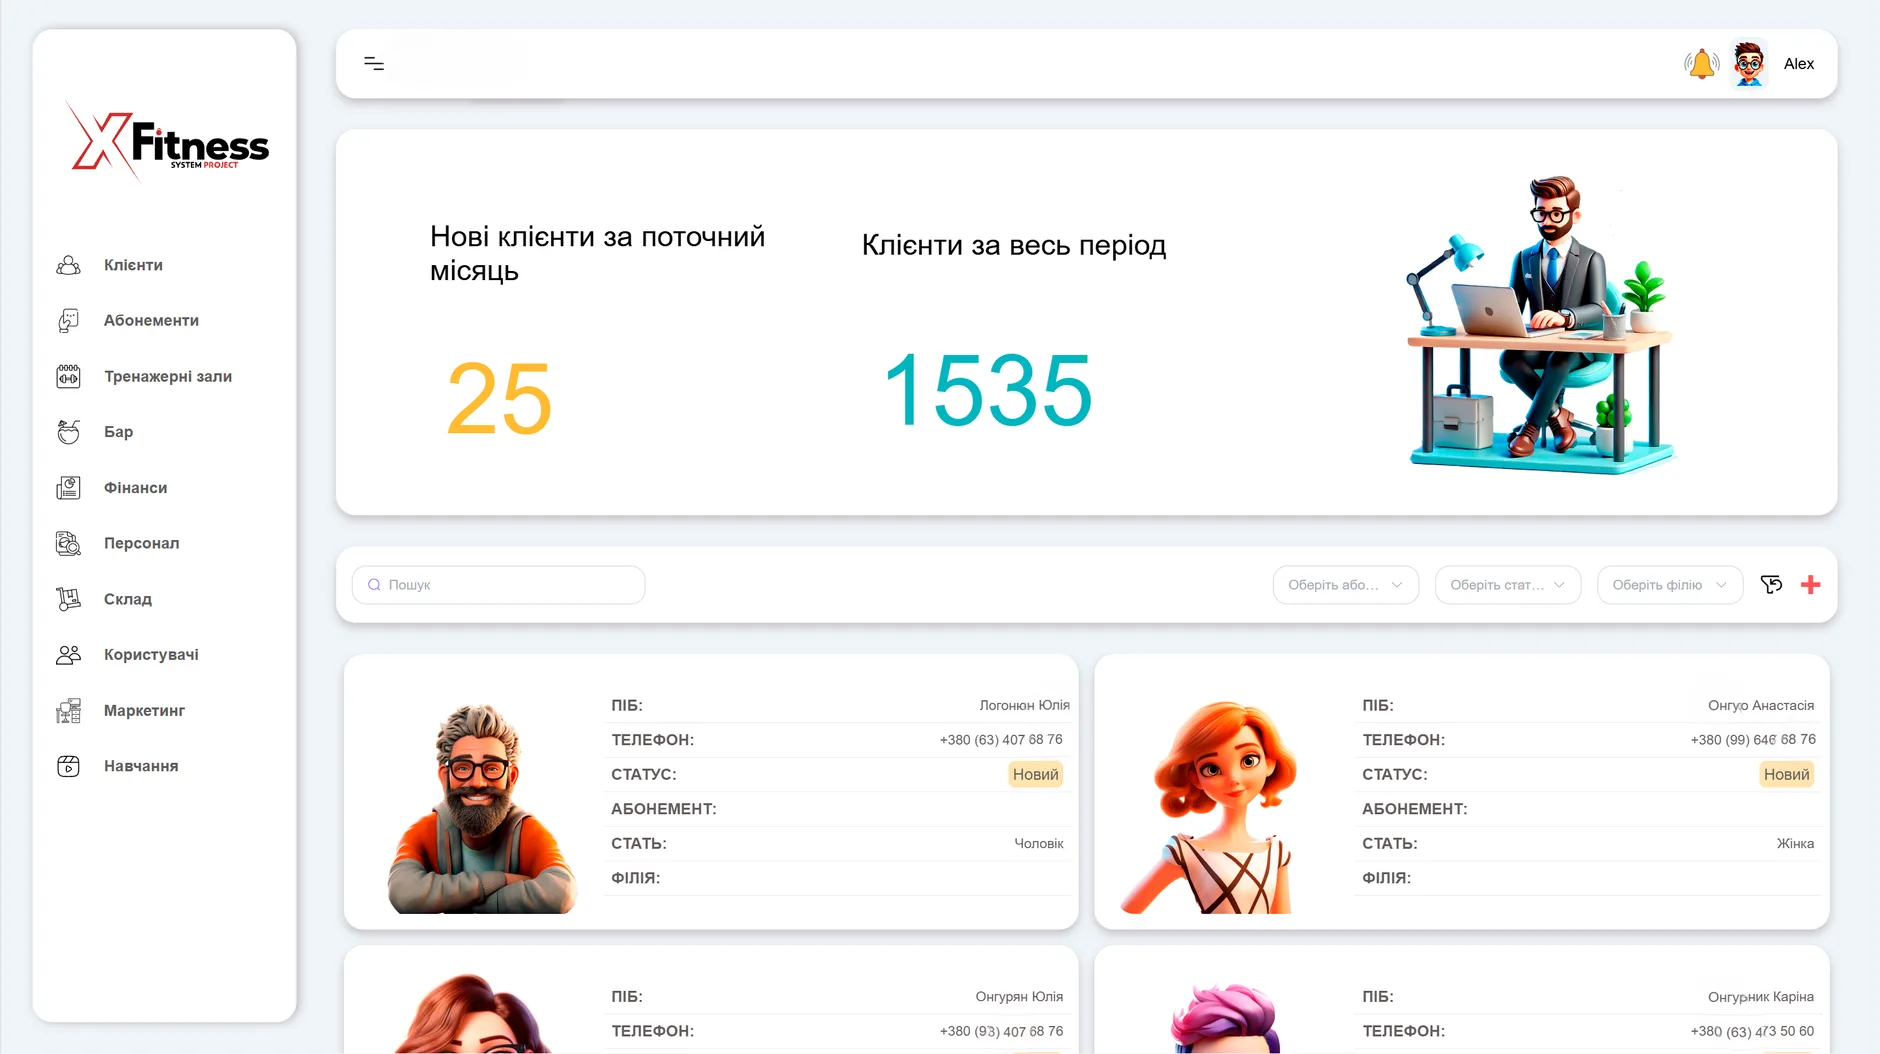
Task: Expand the 'Оберіть або…' subscription dropdown
Action: click(1345, 585)
